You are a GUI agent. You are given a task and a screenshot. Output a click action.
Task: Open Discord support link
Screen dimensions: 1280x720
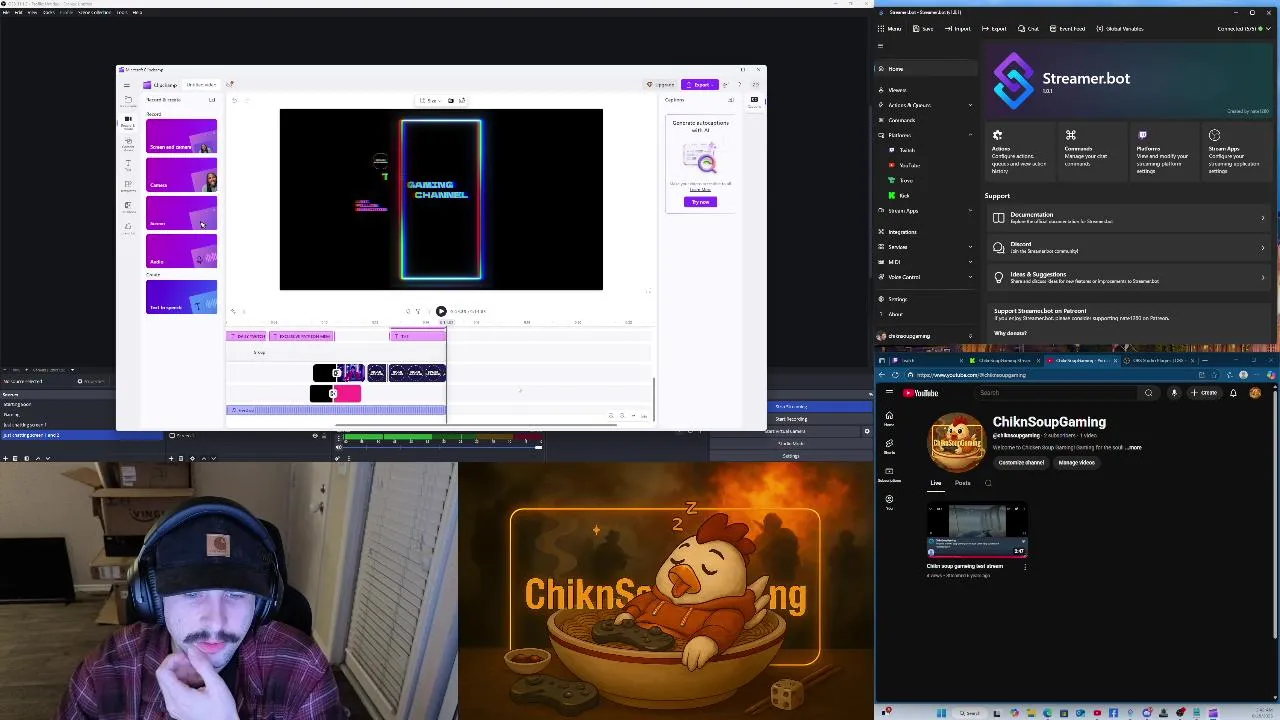click(1128, 247)
